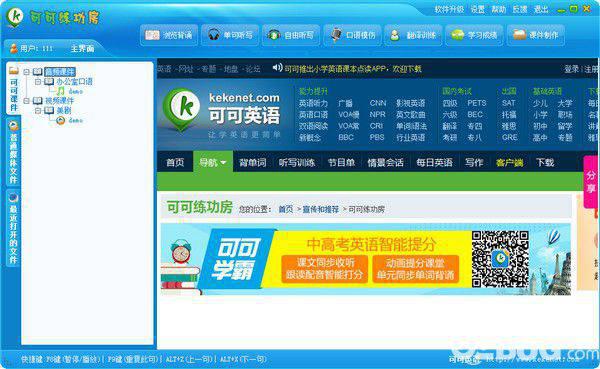
Task: Open the 学习成绩 module
Action: (x=474, y=35)
